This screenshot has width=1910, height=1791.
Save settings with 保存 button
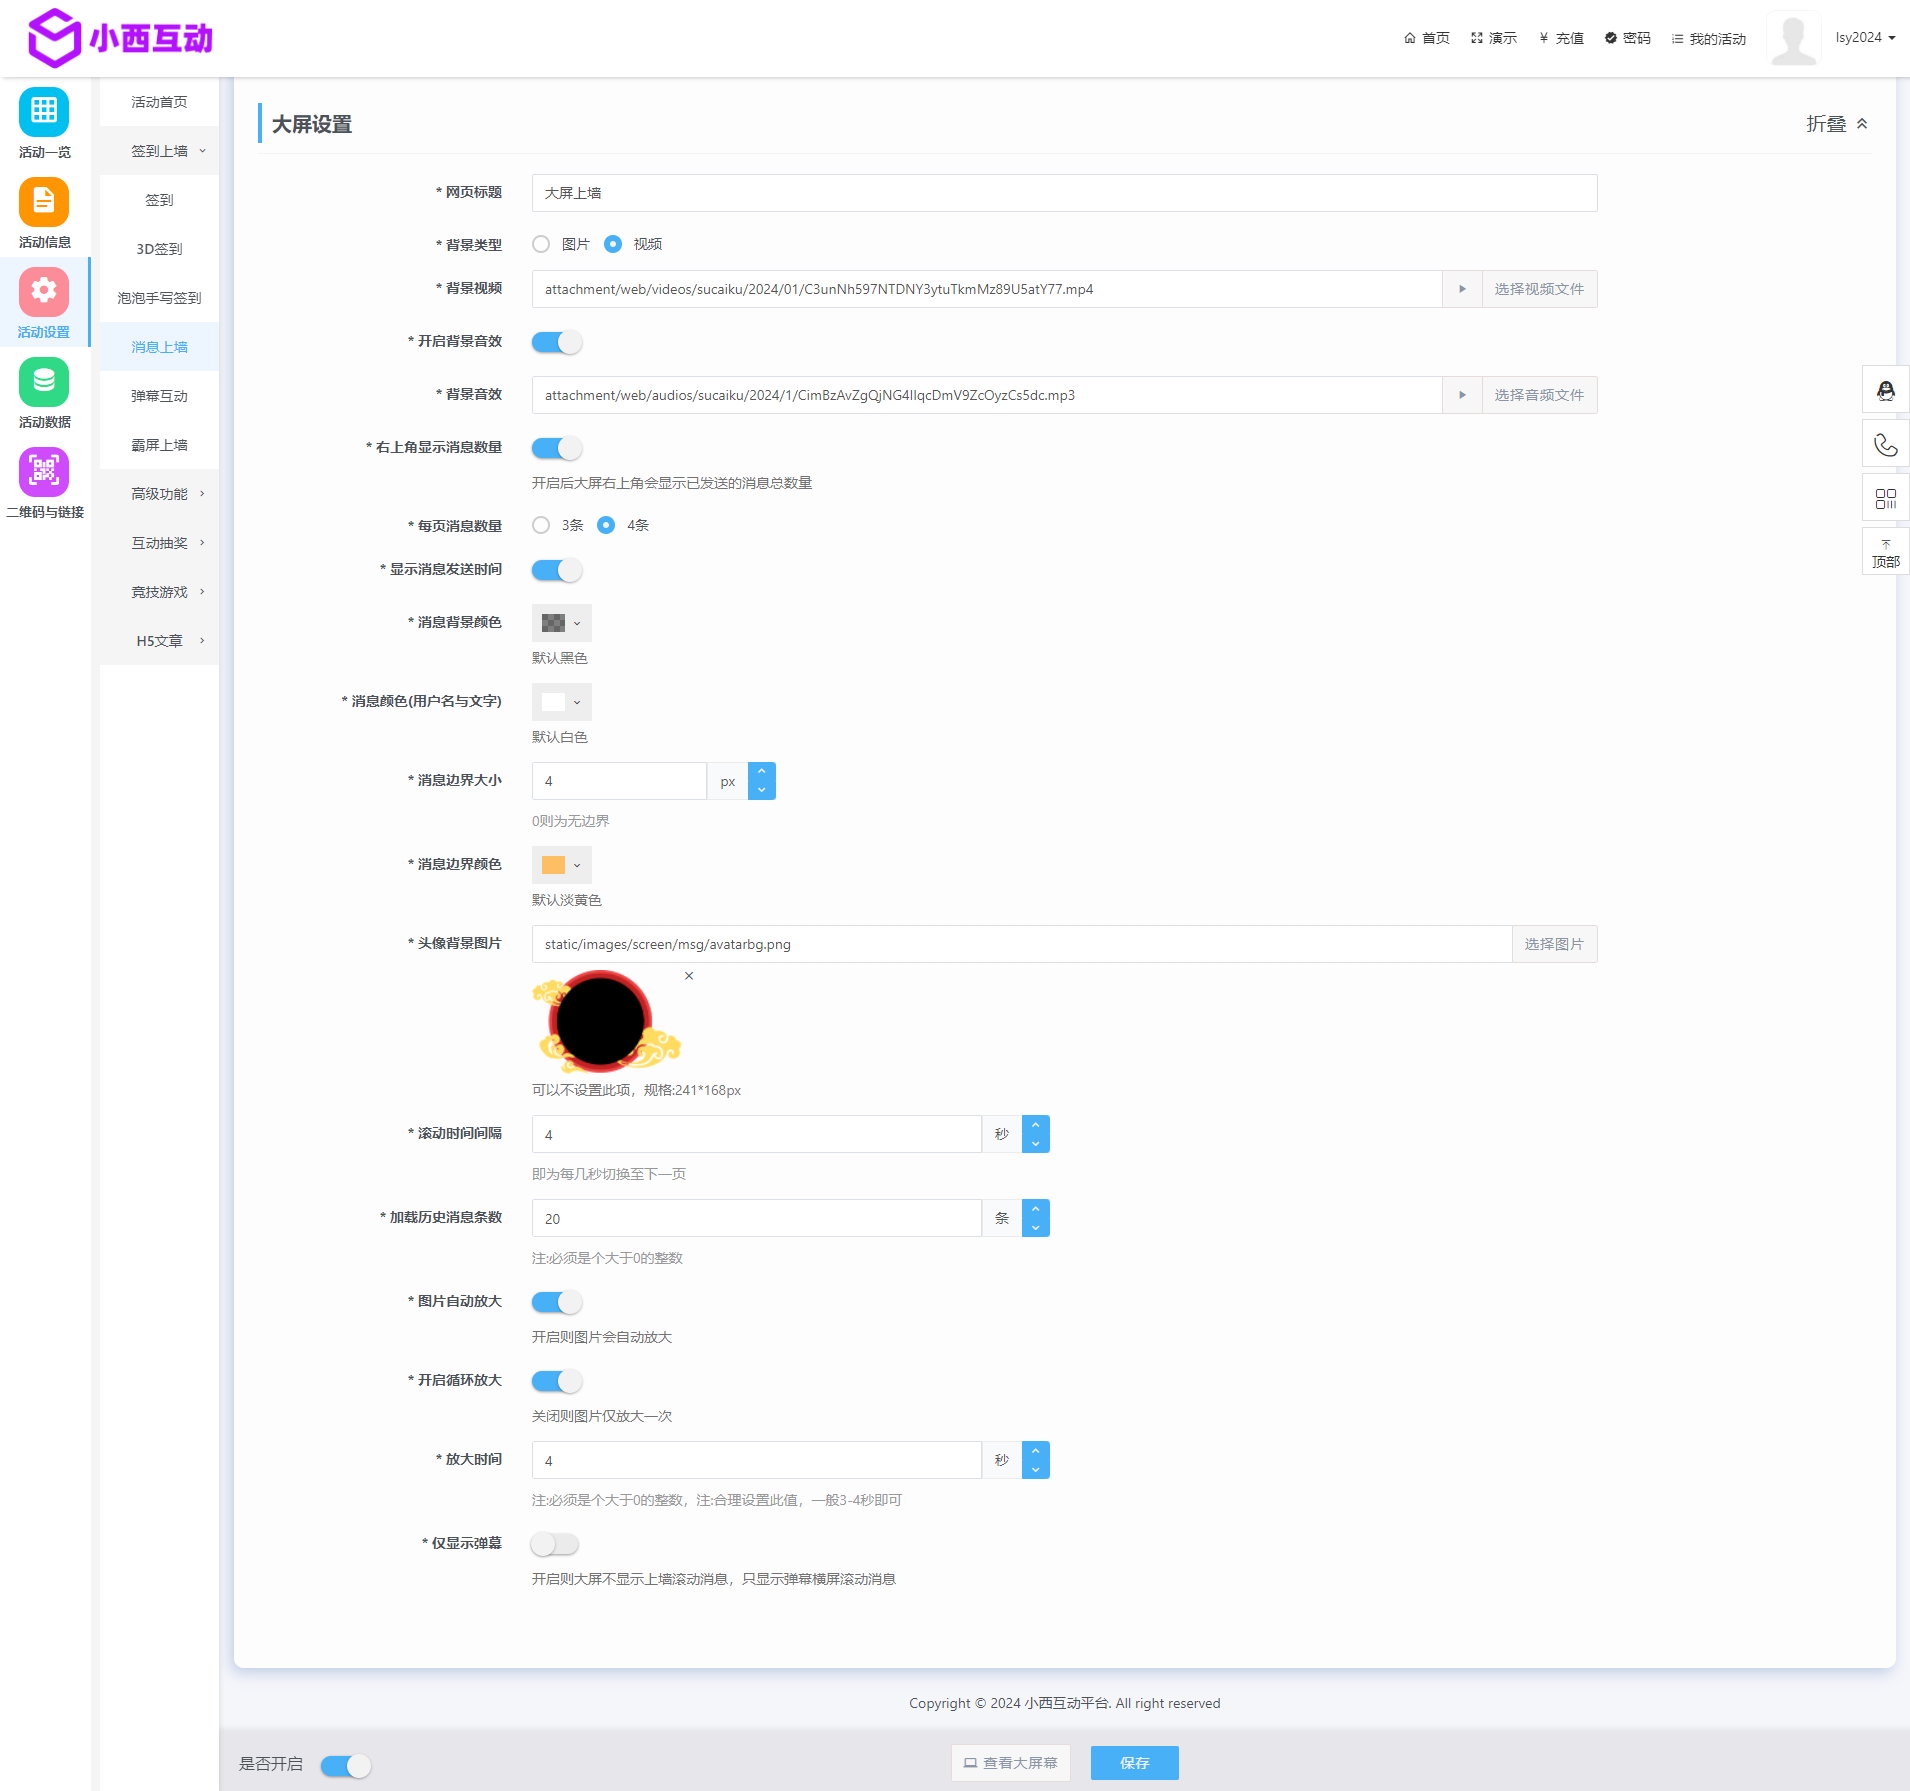(x=1135, y=1763)
